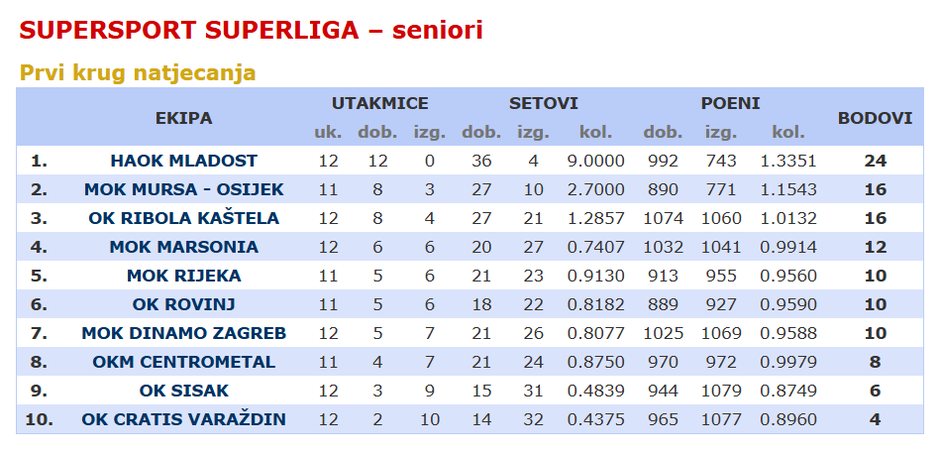This screenshot has width=940, height=452.
Task: Click the UTAKMICE group header
Action: click(x=380, y=104)
